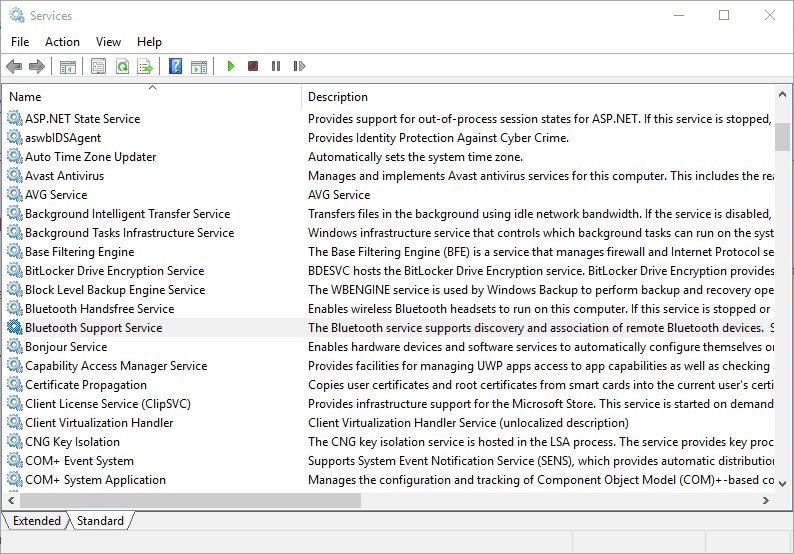Viewport: 794px width, 554px height.
Task: Click description 'Automatically sets the system time zone.'
Action: tap(415, 156)
